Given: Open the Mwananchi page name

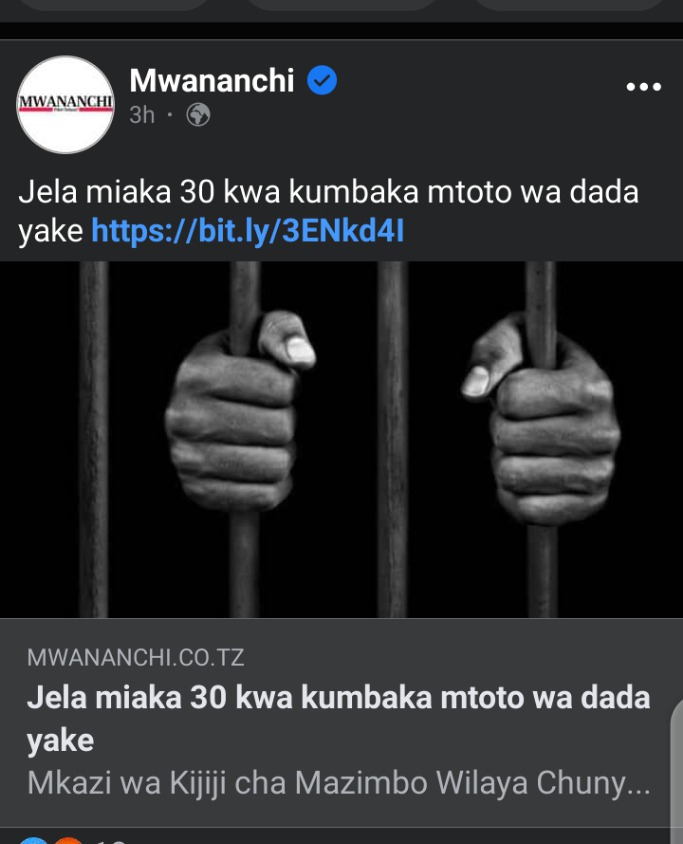Looking at the screenshot, I should pyautogui.click(x=212, y=80).
